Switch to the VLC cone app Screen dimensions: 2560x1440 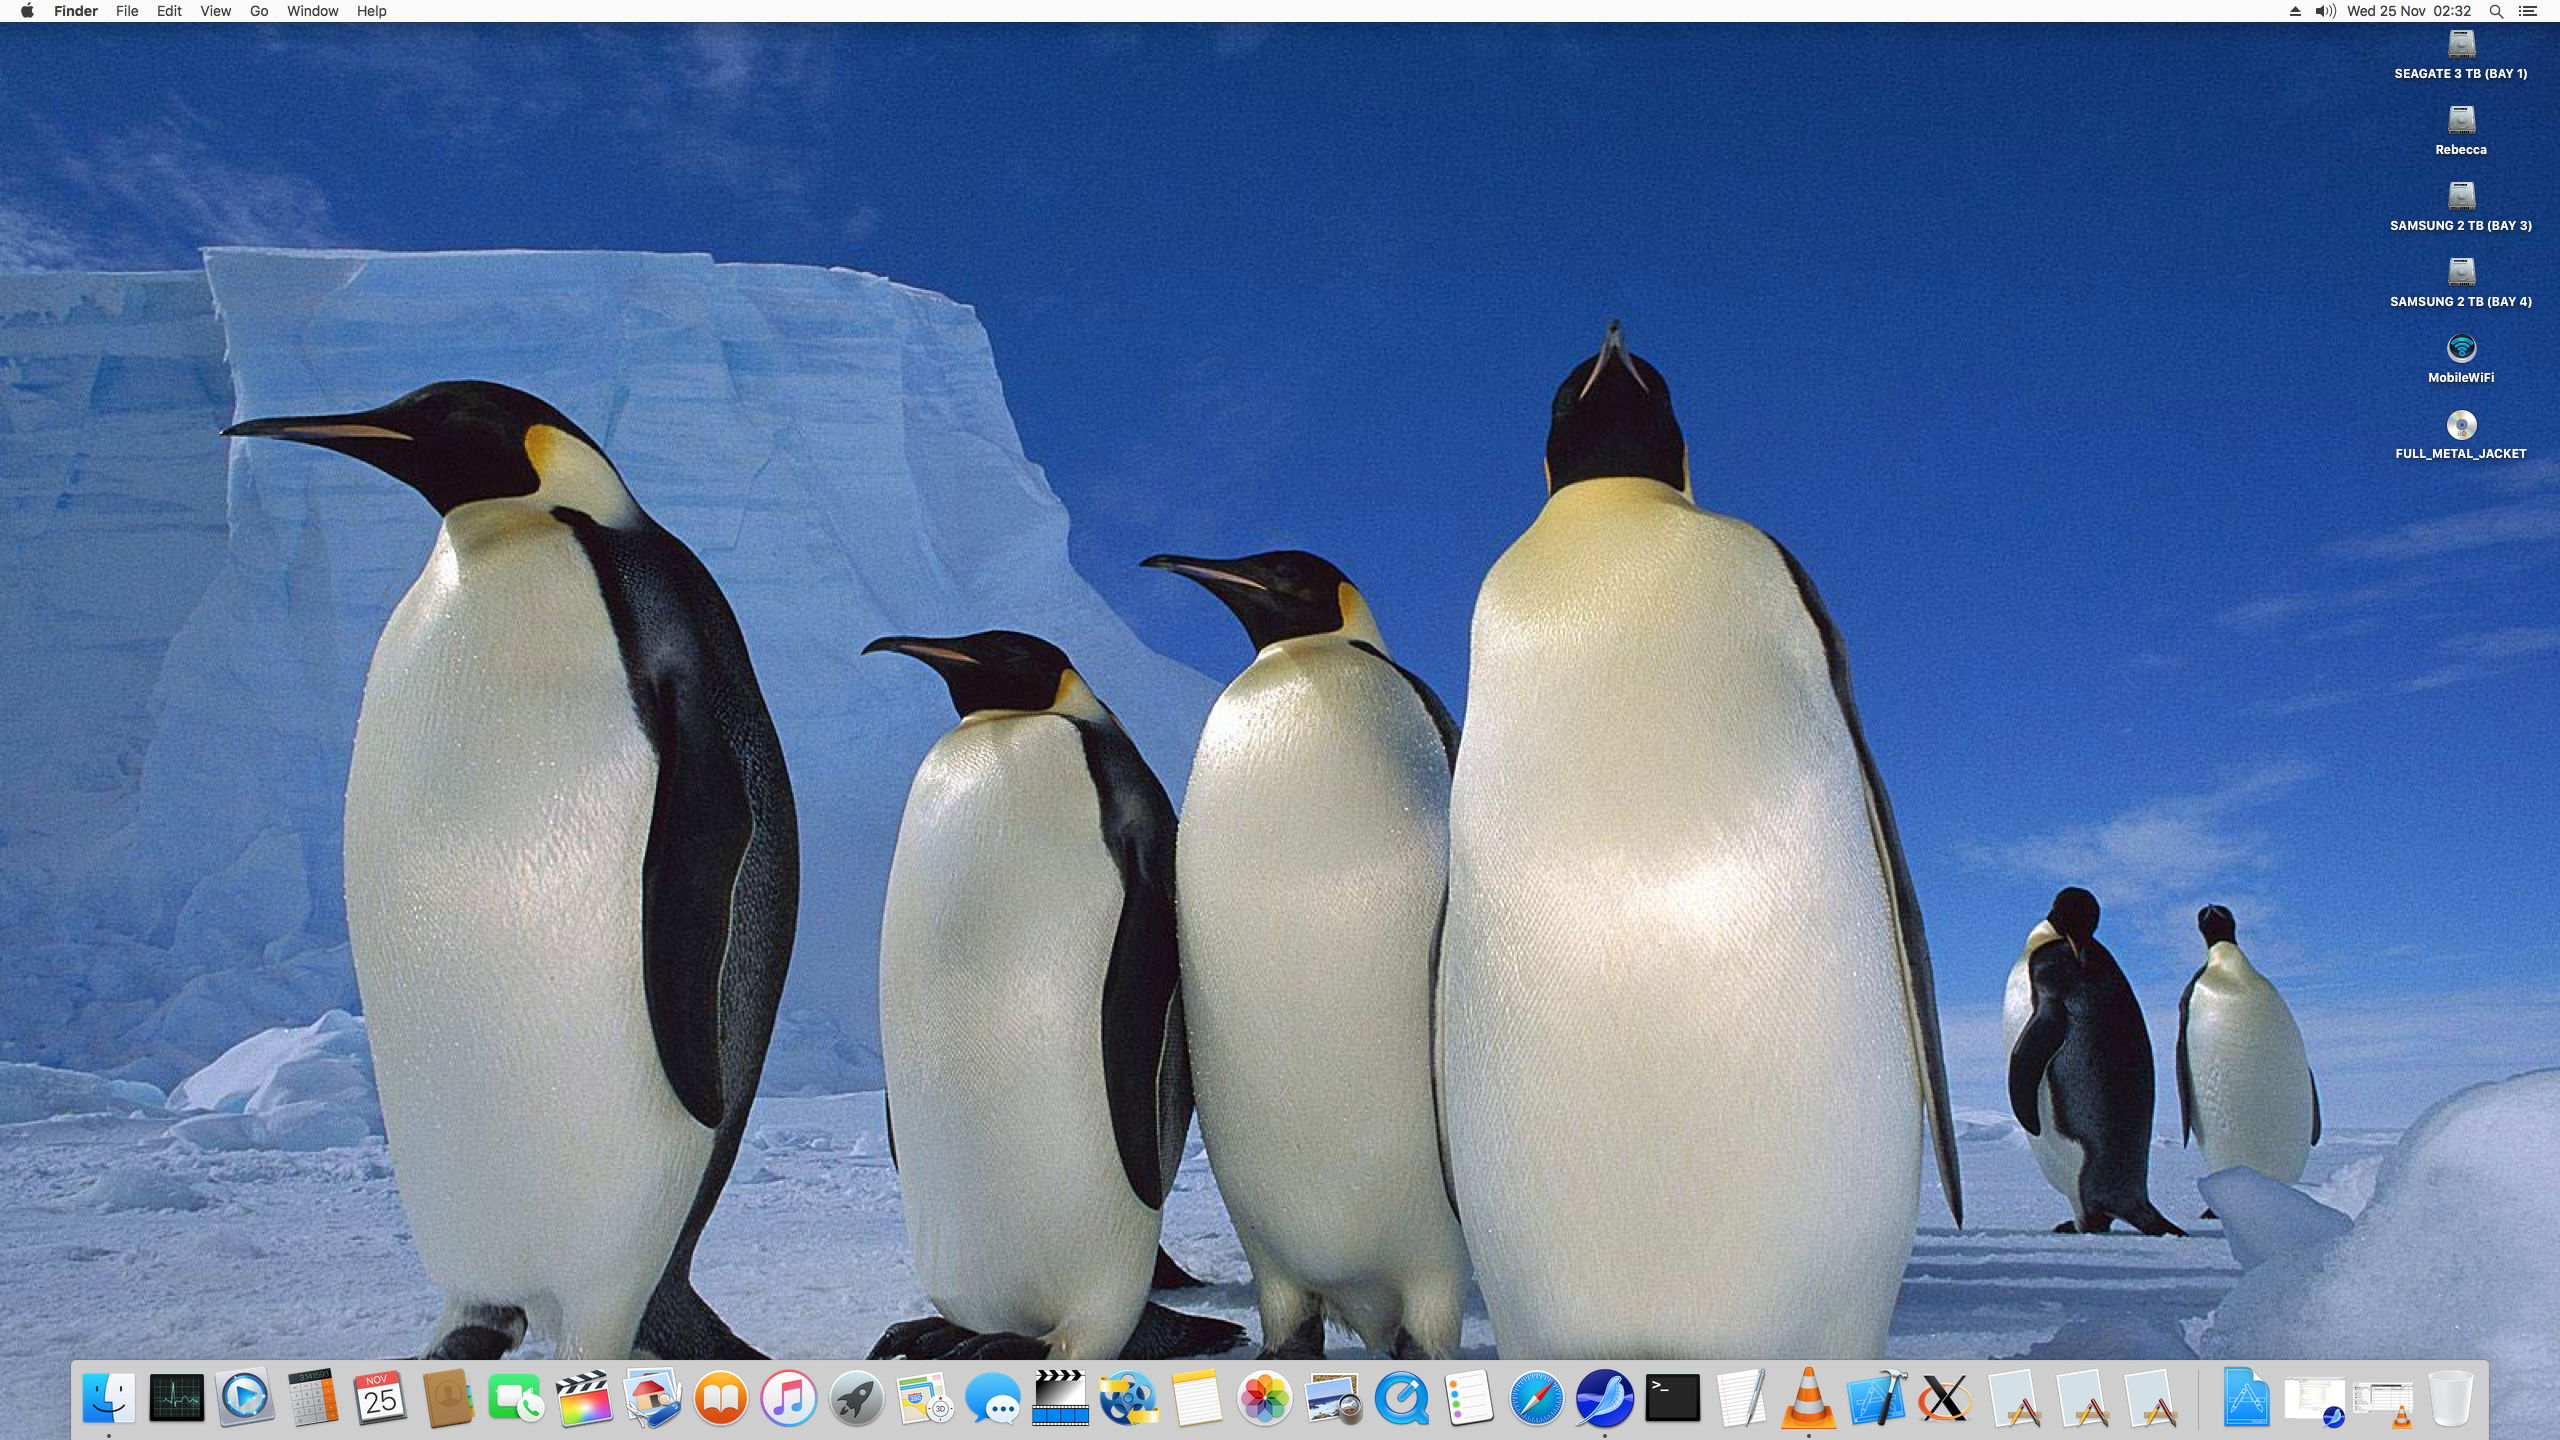click(1809, 1397)
